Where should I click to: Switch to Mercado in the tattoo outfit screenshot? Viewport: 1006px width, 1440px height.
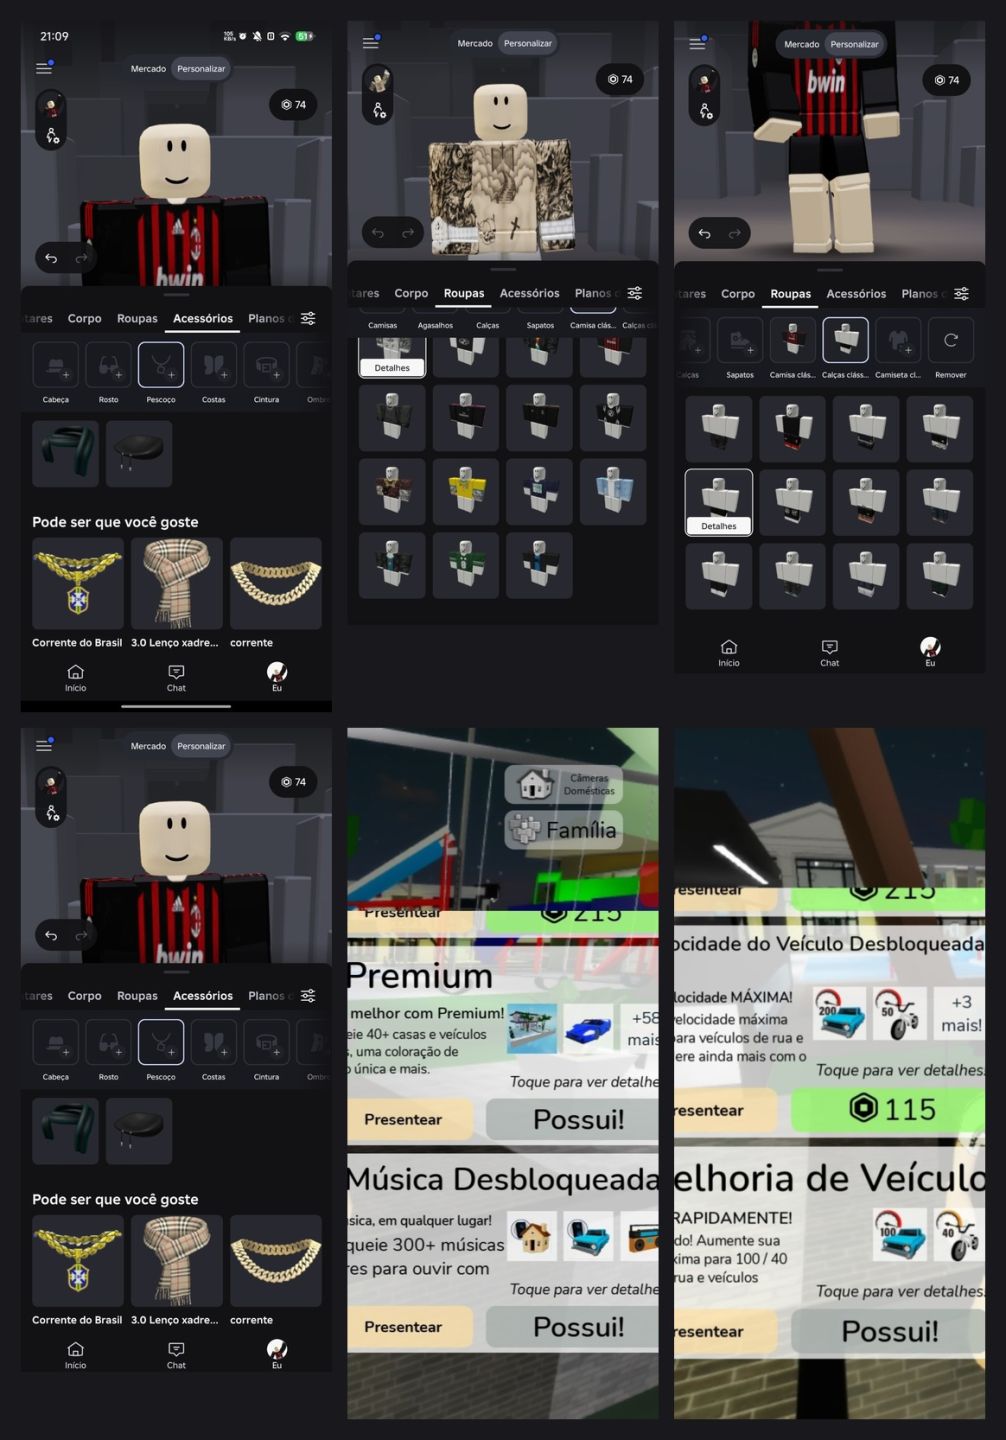[475, 43]
